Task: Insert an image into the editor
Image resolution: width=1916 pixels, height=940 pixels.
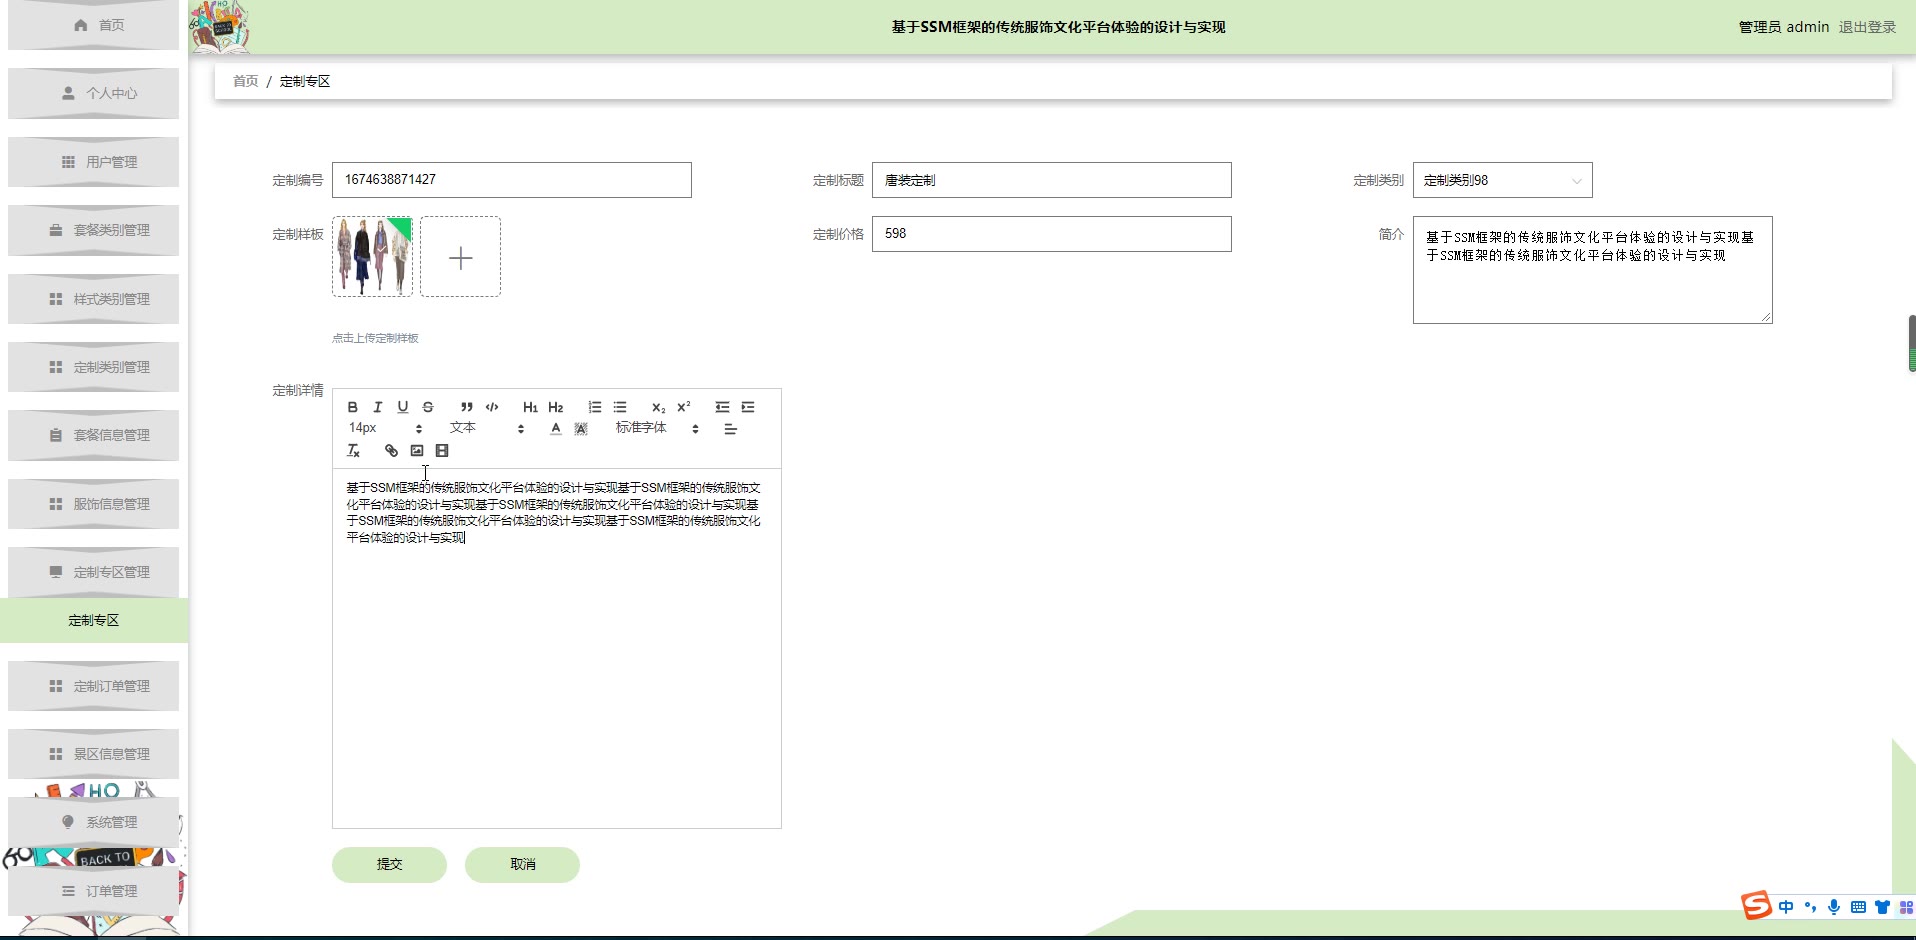Action: coord(417,451)
